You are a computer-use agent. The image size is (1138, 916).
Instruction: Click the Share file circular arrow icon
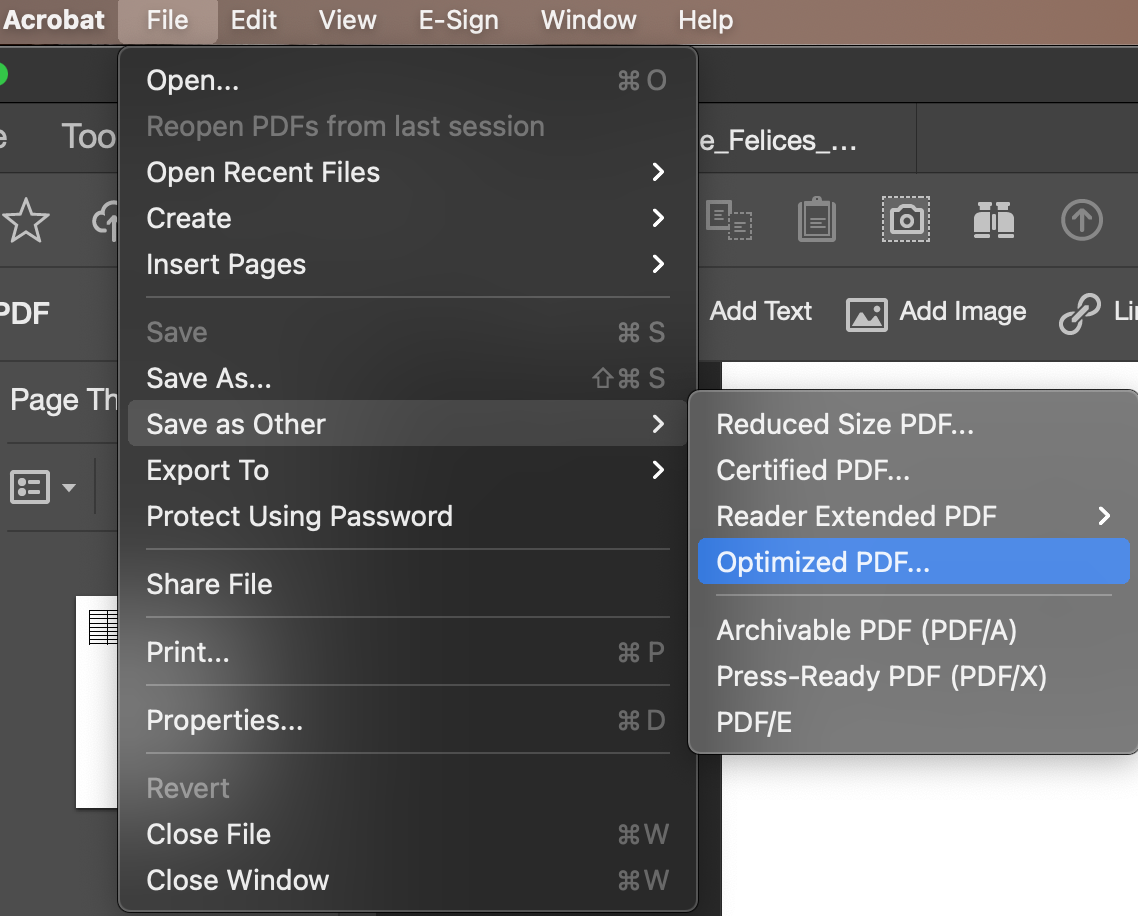point(1081,220)
